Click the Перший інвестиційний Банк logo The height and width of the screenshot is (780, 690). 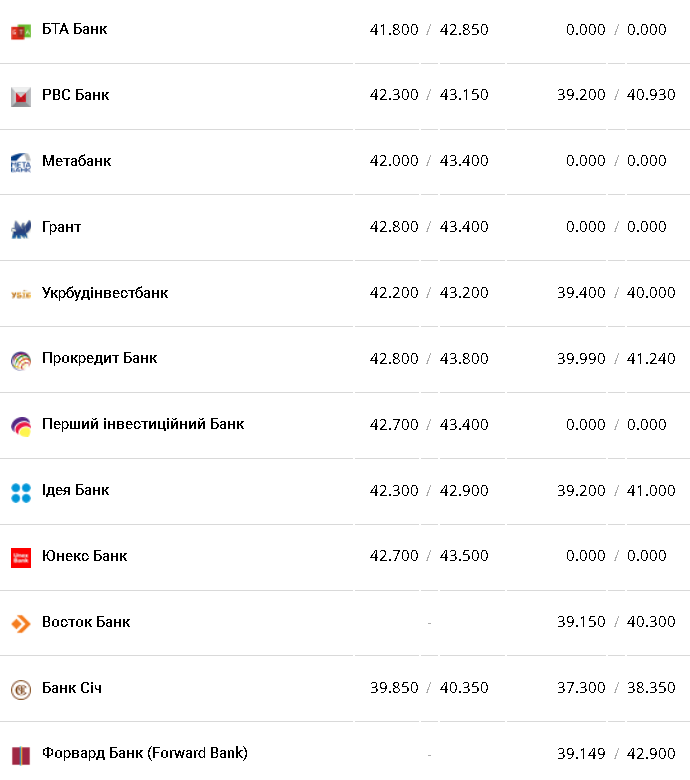[21, 426]
